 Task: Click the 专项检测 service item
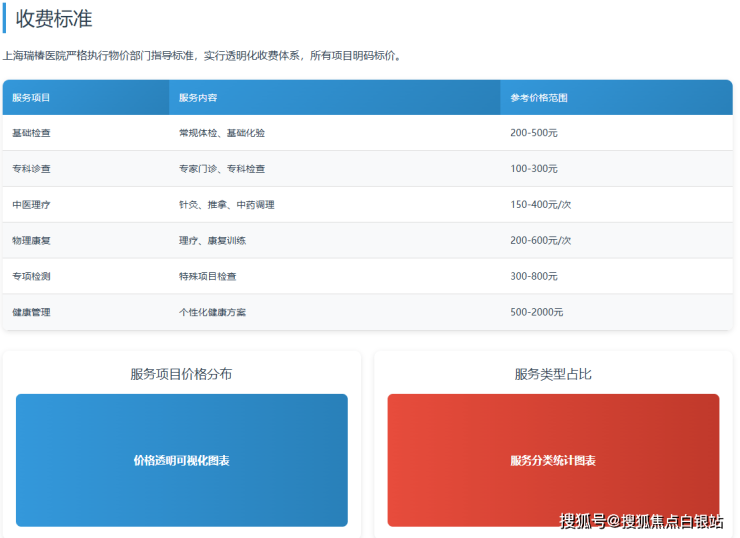(x=31, y=277)
